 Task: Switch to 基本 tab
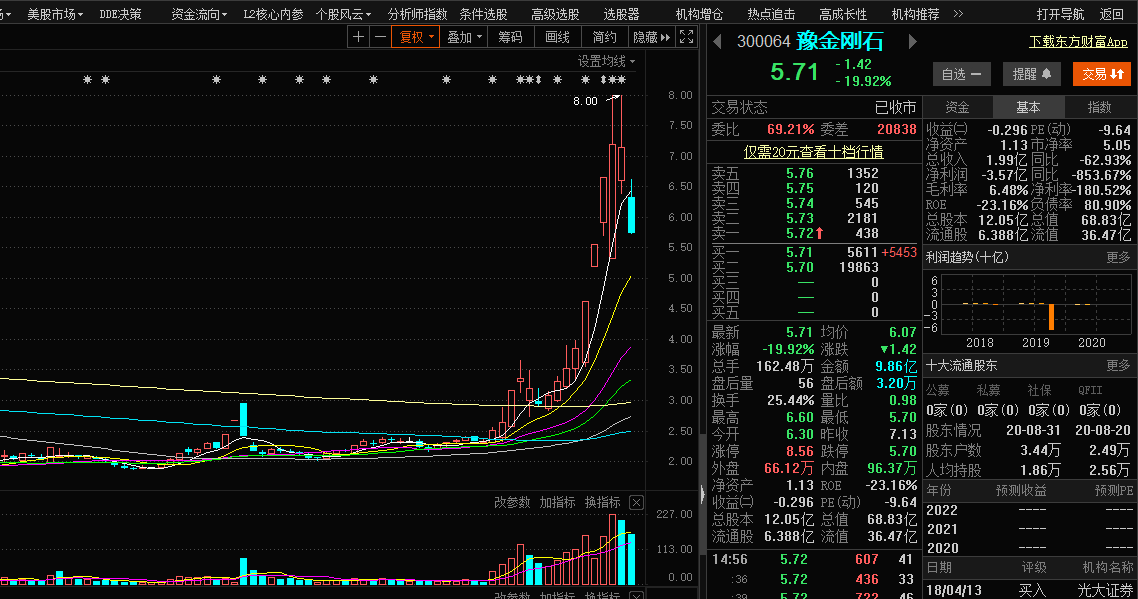point(1028,107)
